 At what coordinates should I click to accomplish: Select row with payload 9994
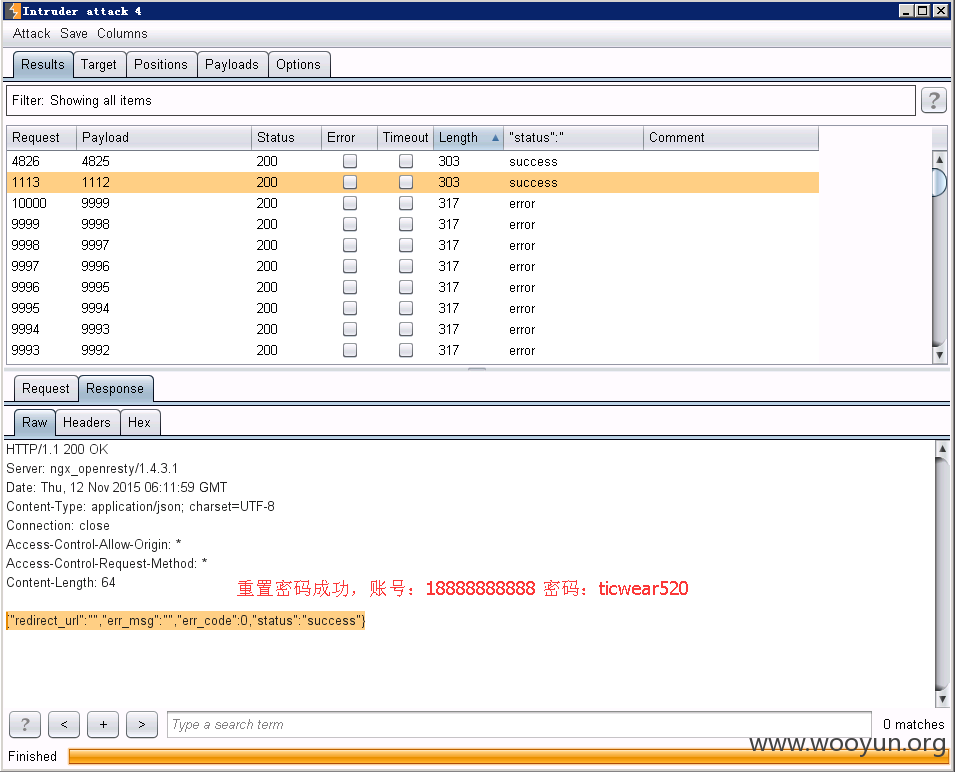412,308
